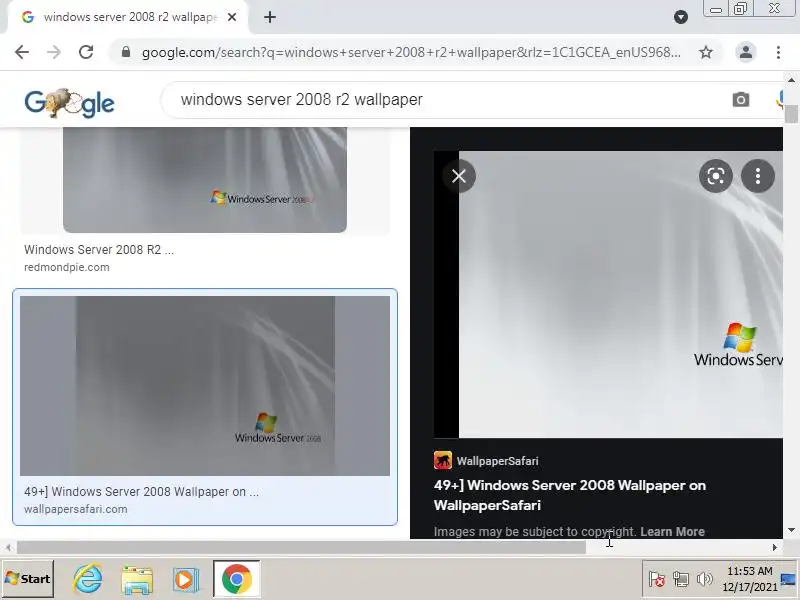This screenshot has width=800, height=600.
Task: Click the address bar URL
Action: (x=411, y=52)
